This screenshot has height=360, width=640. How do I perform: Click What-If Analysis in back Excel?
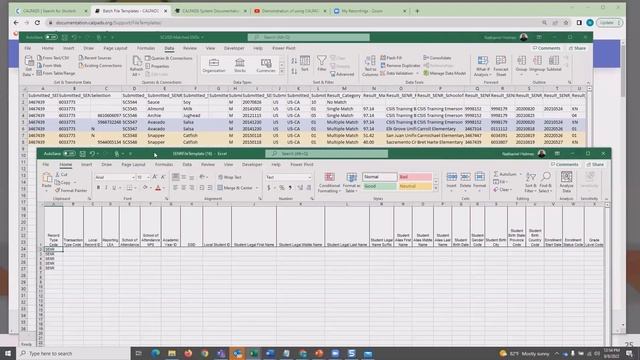click(x=482, y=66)
